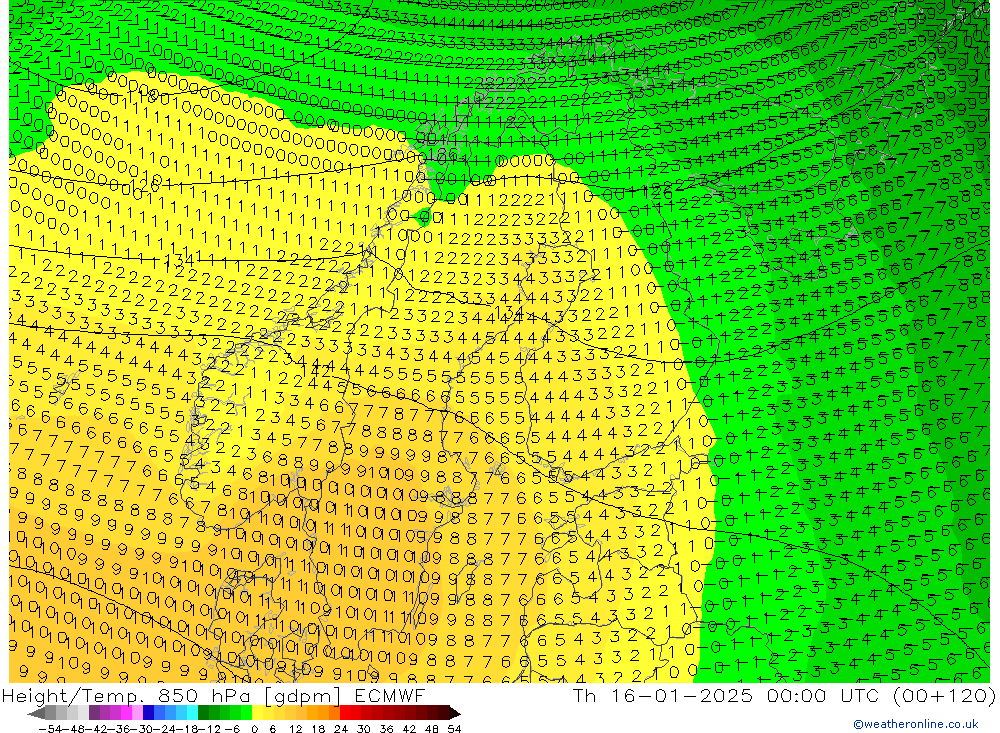The width and height of the screenshot is (1000, 733).
Task: Click the "00:00 UTC" time text
Action: pos(823,695)
